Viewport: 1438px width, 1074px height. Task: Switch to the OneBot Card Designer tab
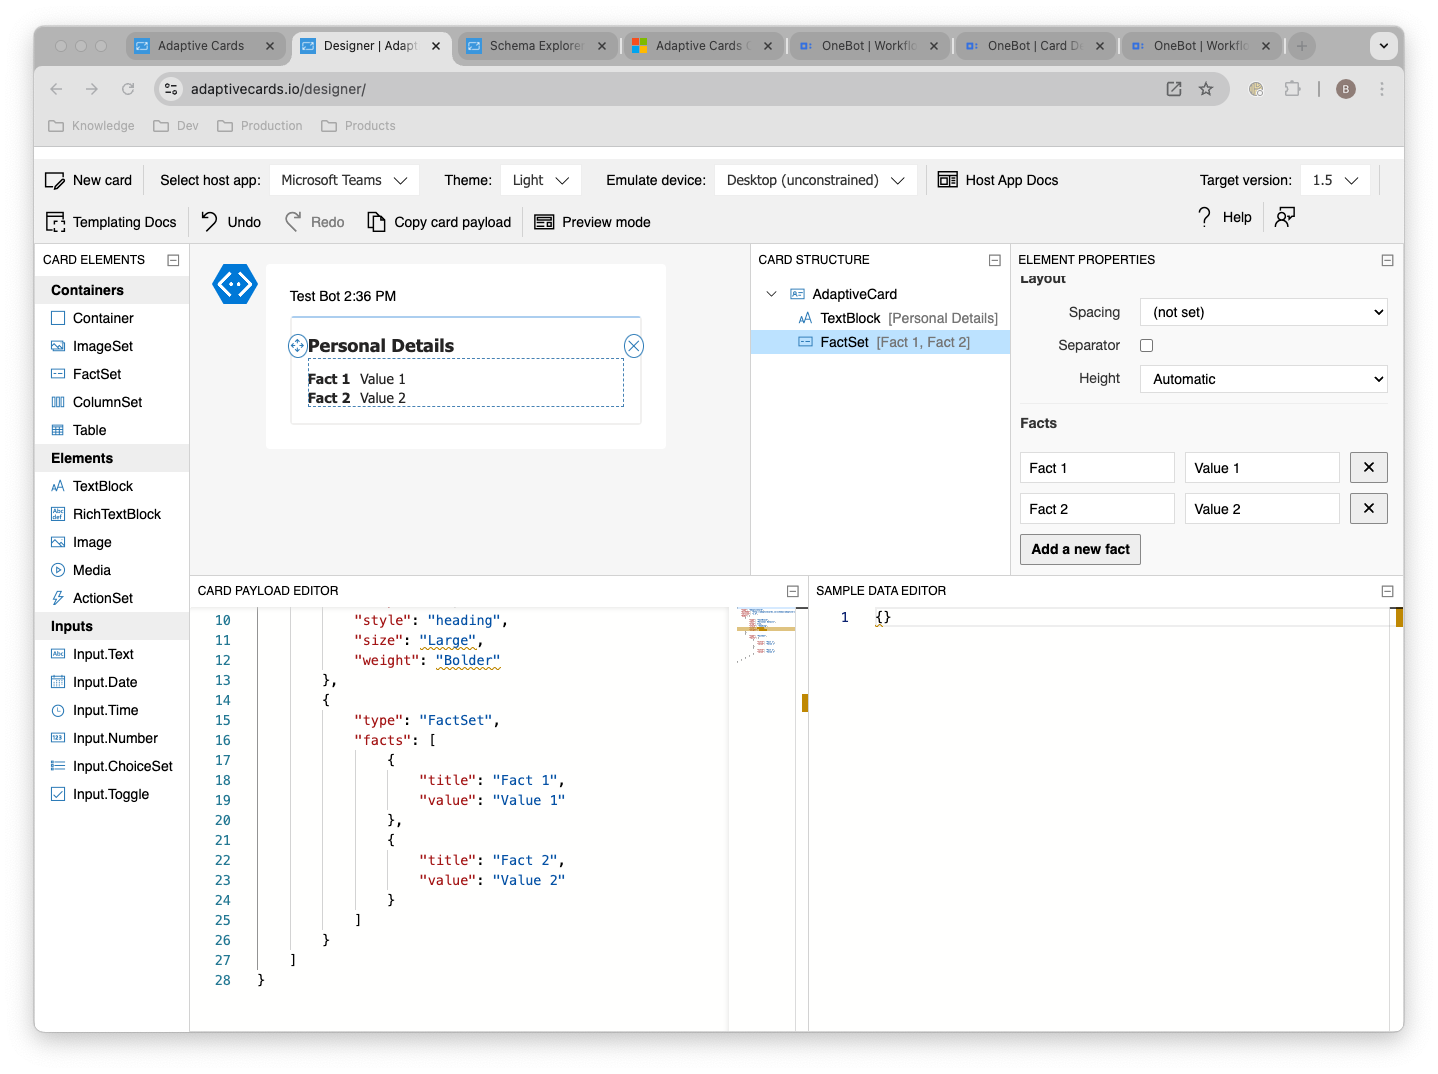[x=1035, y=46]
